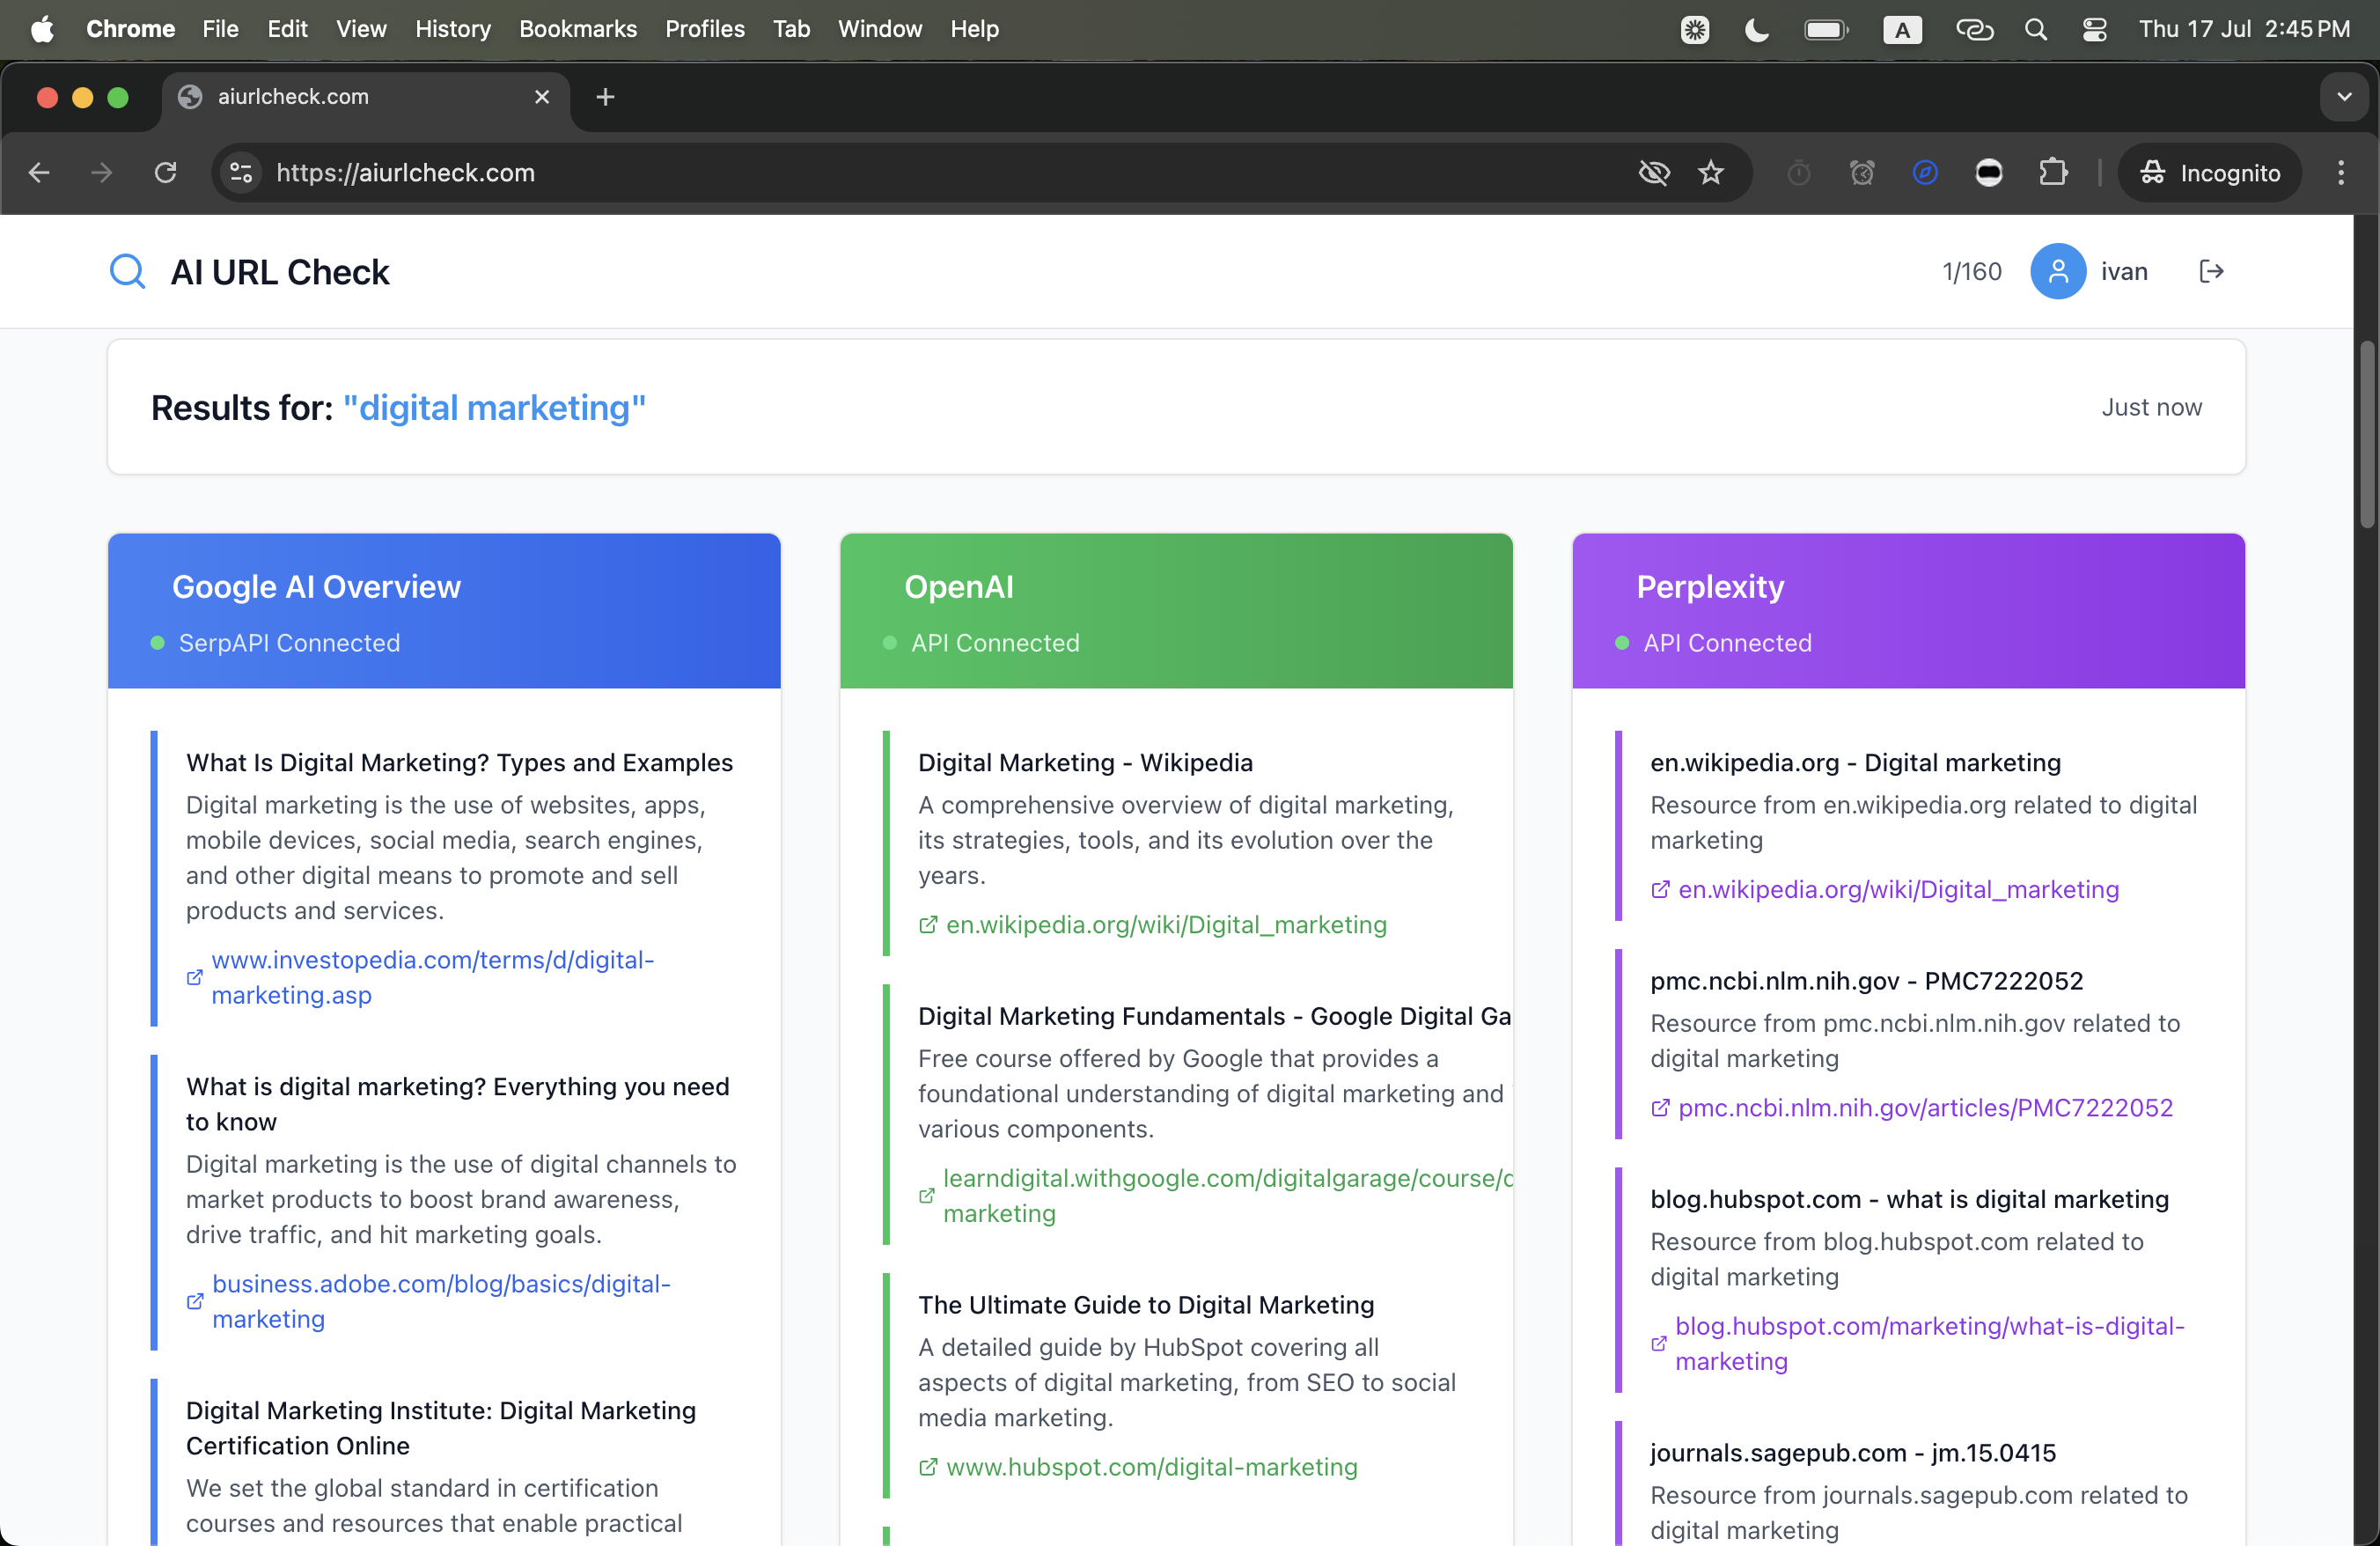
Task: Expand the tab search dropdown arrow
Action: (2344, 97)
